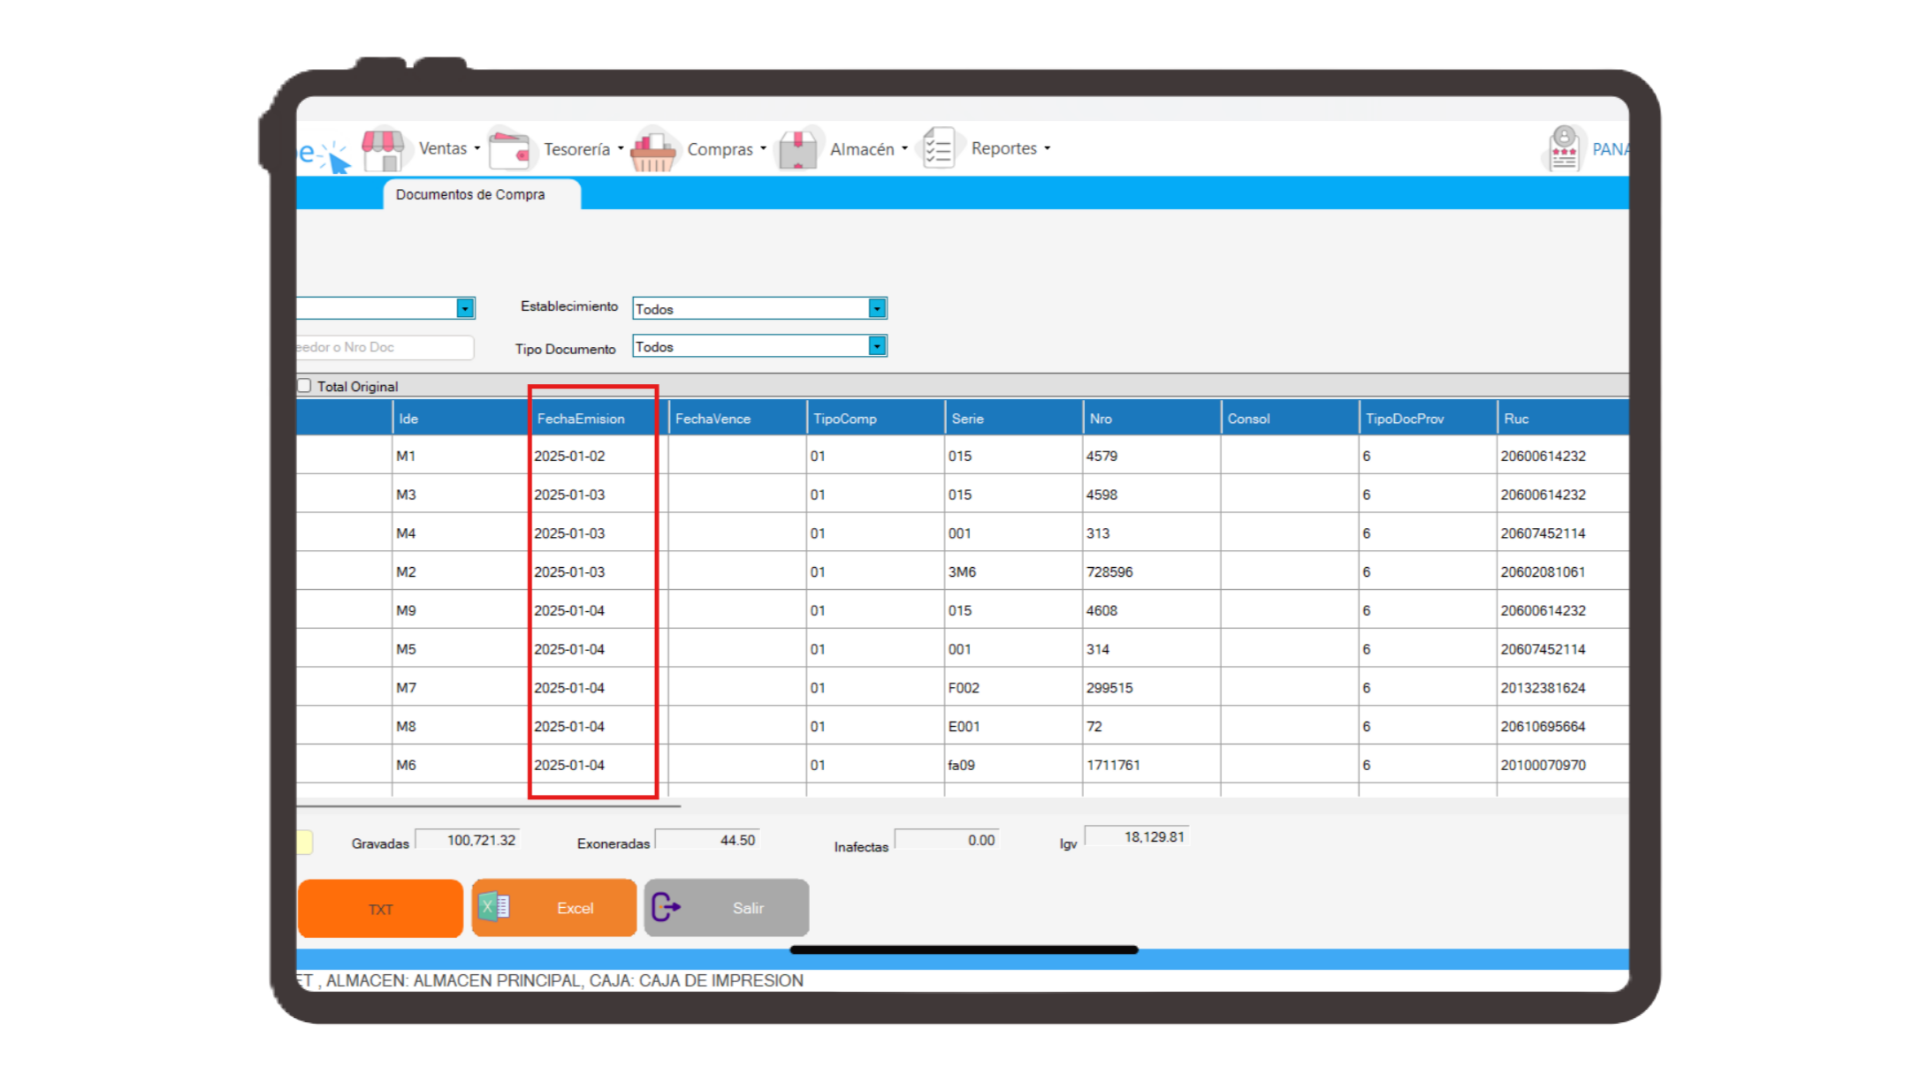The width and height of the screenshot is (1920, 1080).
Task: Expand the Tipo Documento dropdown
Action: click(x=877, y=346)
